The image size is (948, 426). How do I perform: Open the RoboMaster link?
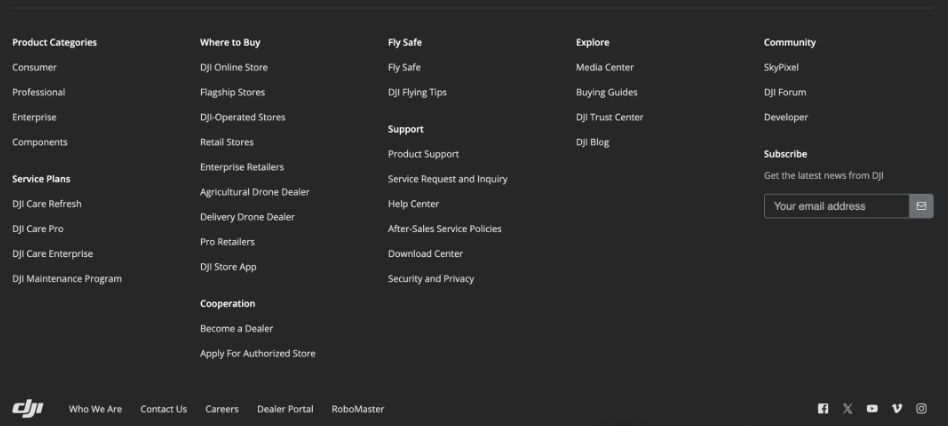point(357,409)
